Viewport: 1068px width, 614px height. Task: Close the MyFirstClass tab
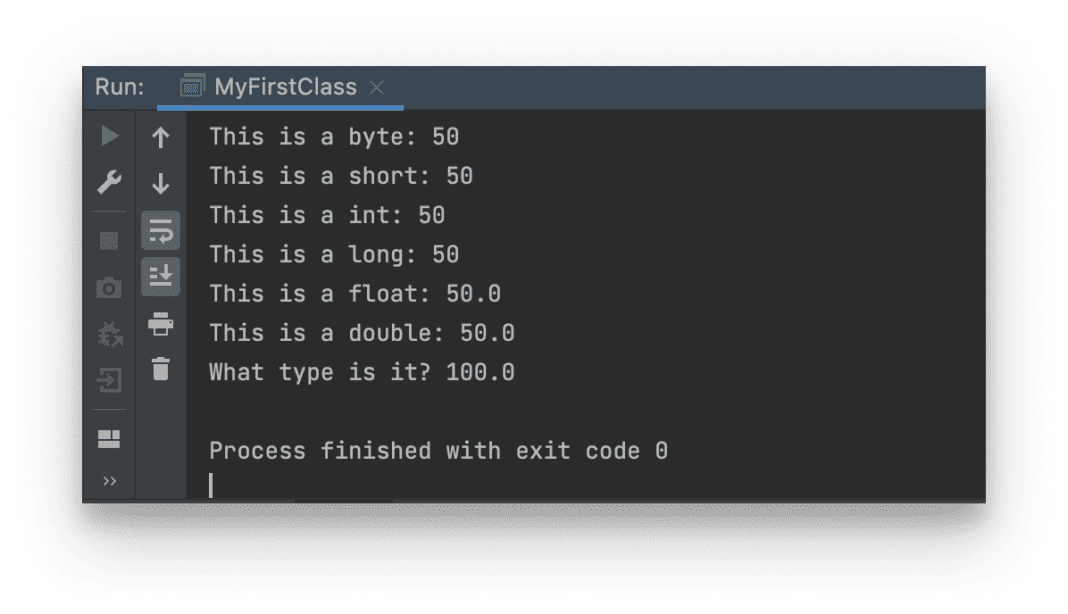tap(377, 88)
